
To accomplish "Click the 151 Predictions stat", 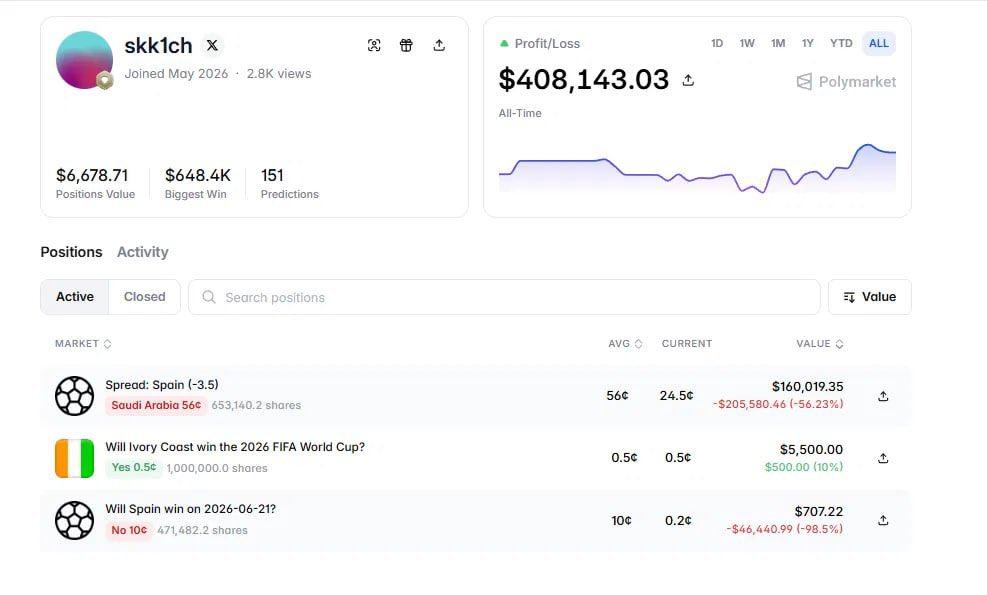I will 290,183.
